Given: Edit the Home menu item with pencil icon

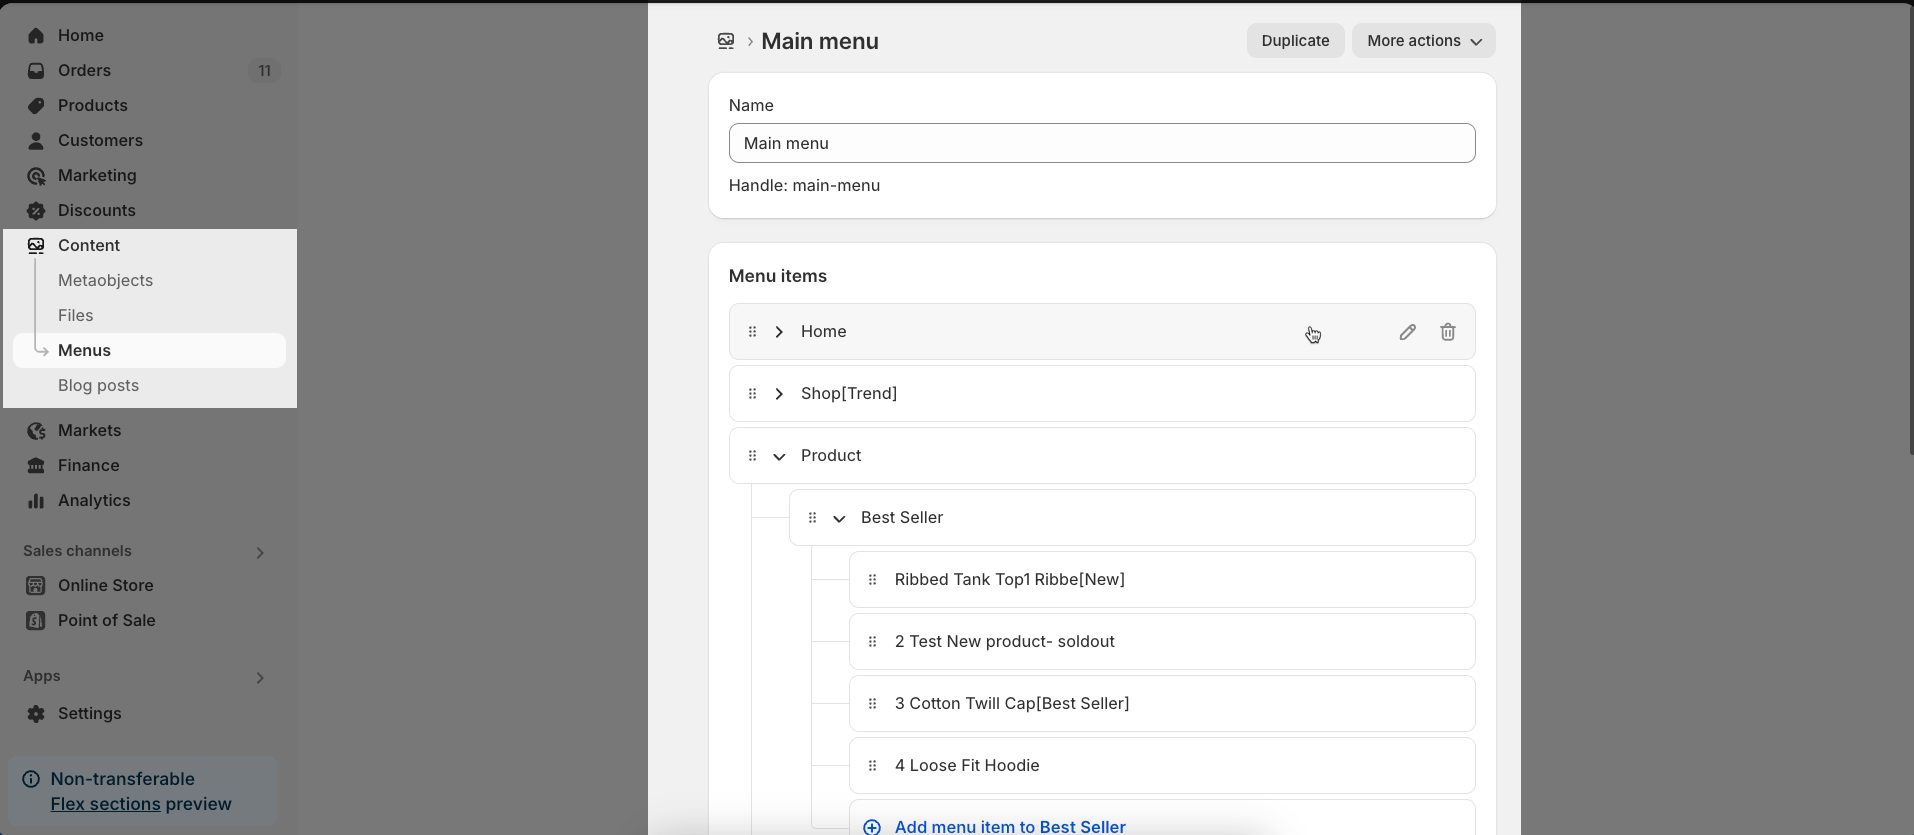Looking at the screenshot, I should click(x=1407, y=332).
